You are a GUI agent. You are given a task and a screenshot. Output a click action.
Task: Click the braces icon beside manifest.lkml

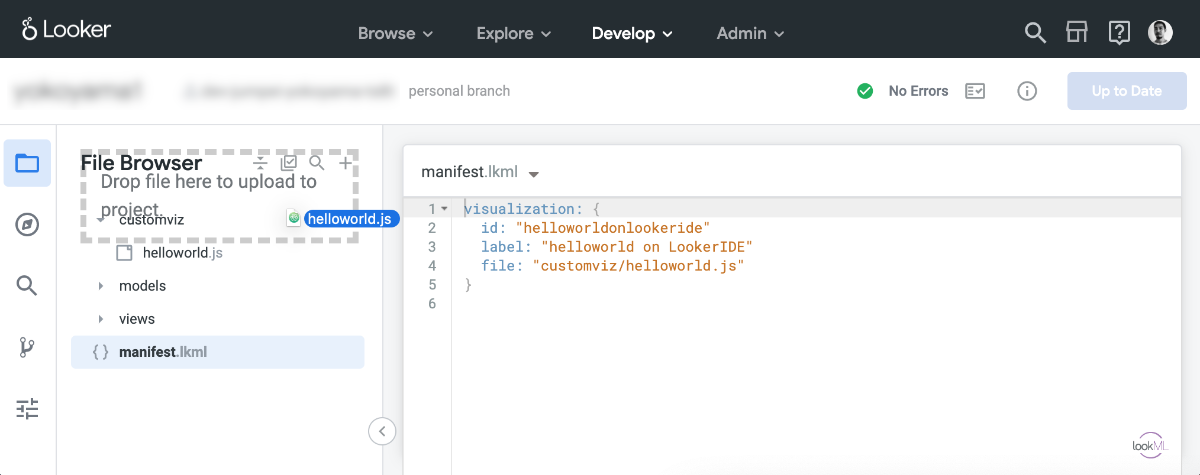coord(100,352)
